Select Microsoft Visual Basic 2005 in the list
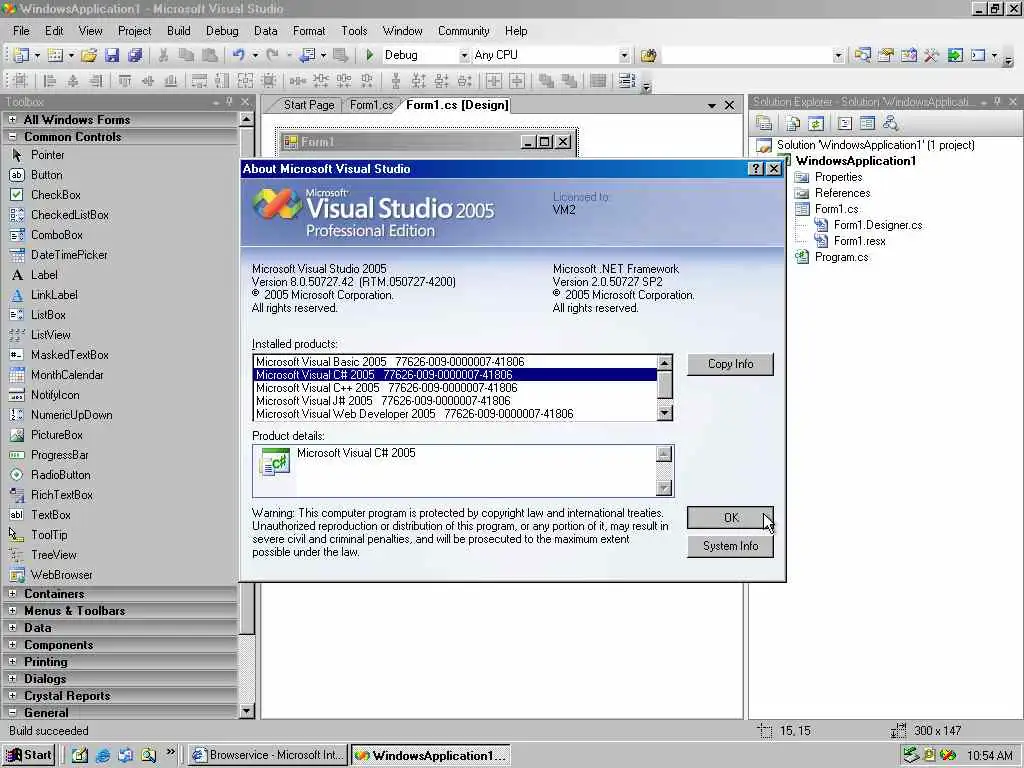 click(455, 362)
